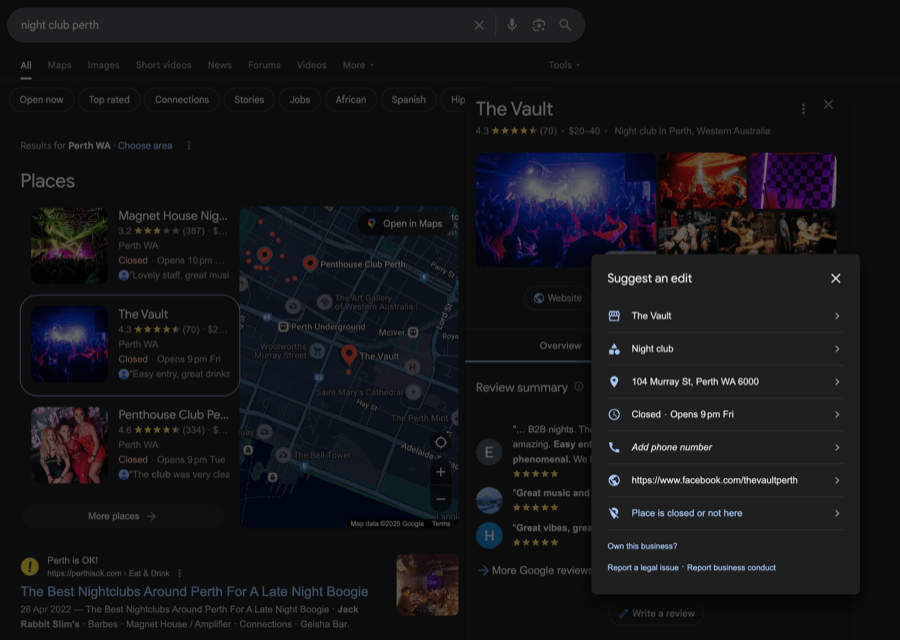Apply the Spanish filter chip
900x640 pixels.
(409, 100)
